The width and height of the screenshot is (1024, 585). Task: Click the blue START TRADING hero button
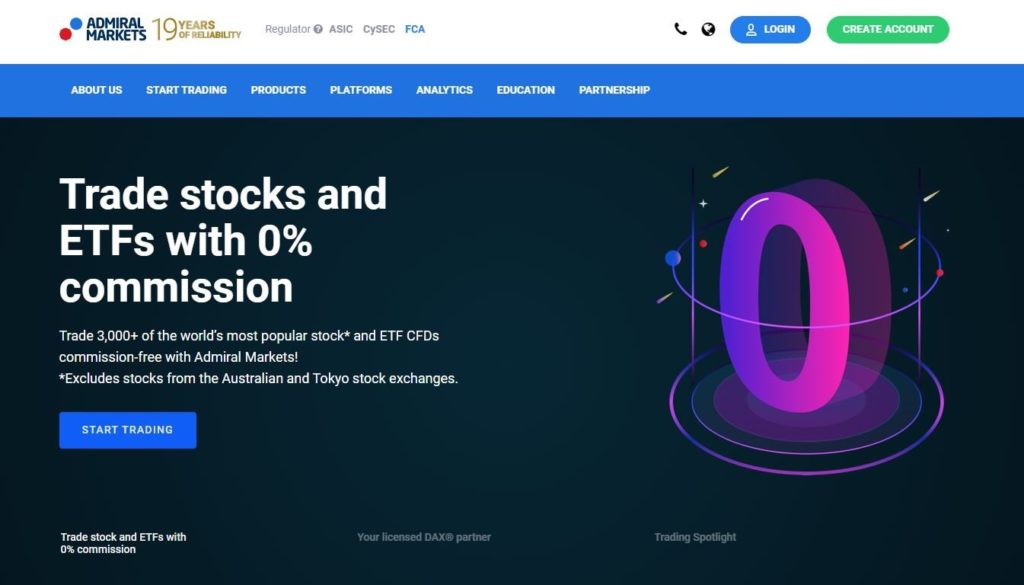point(128,430)
